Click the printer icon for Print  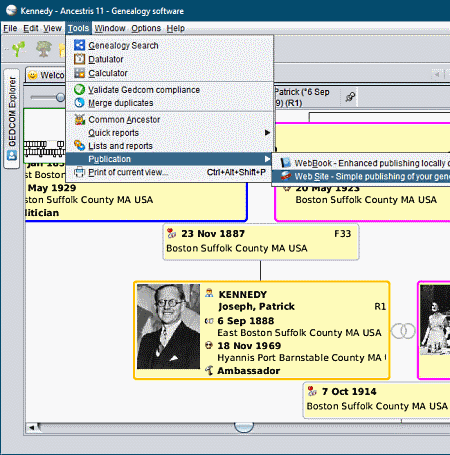79,172
